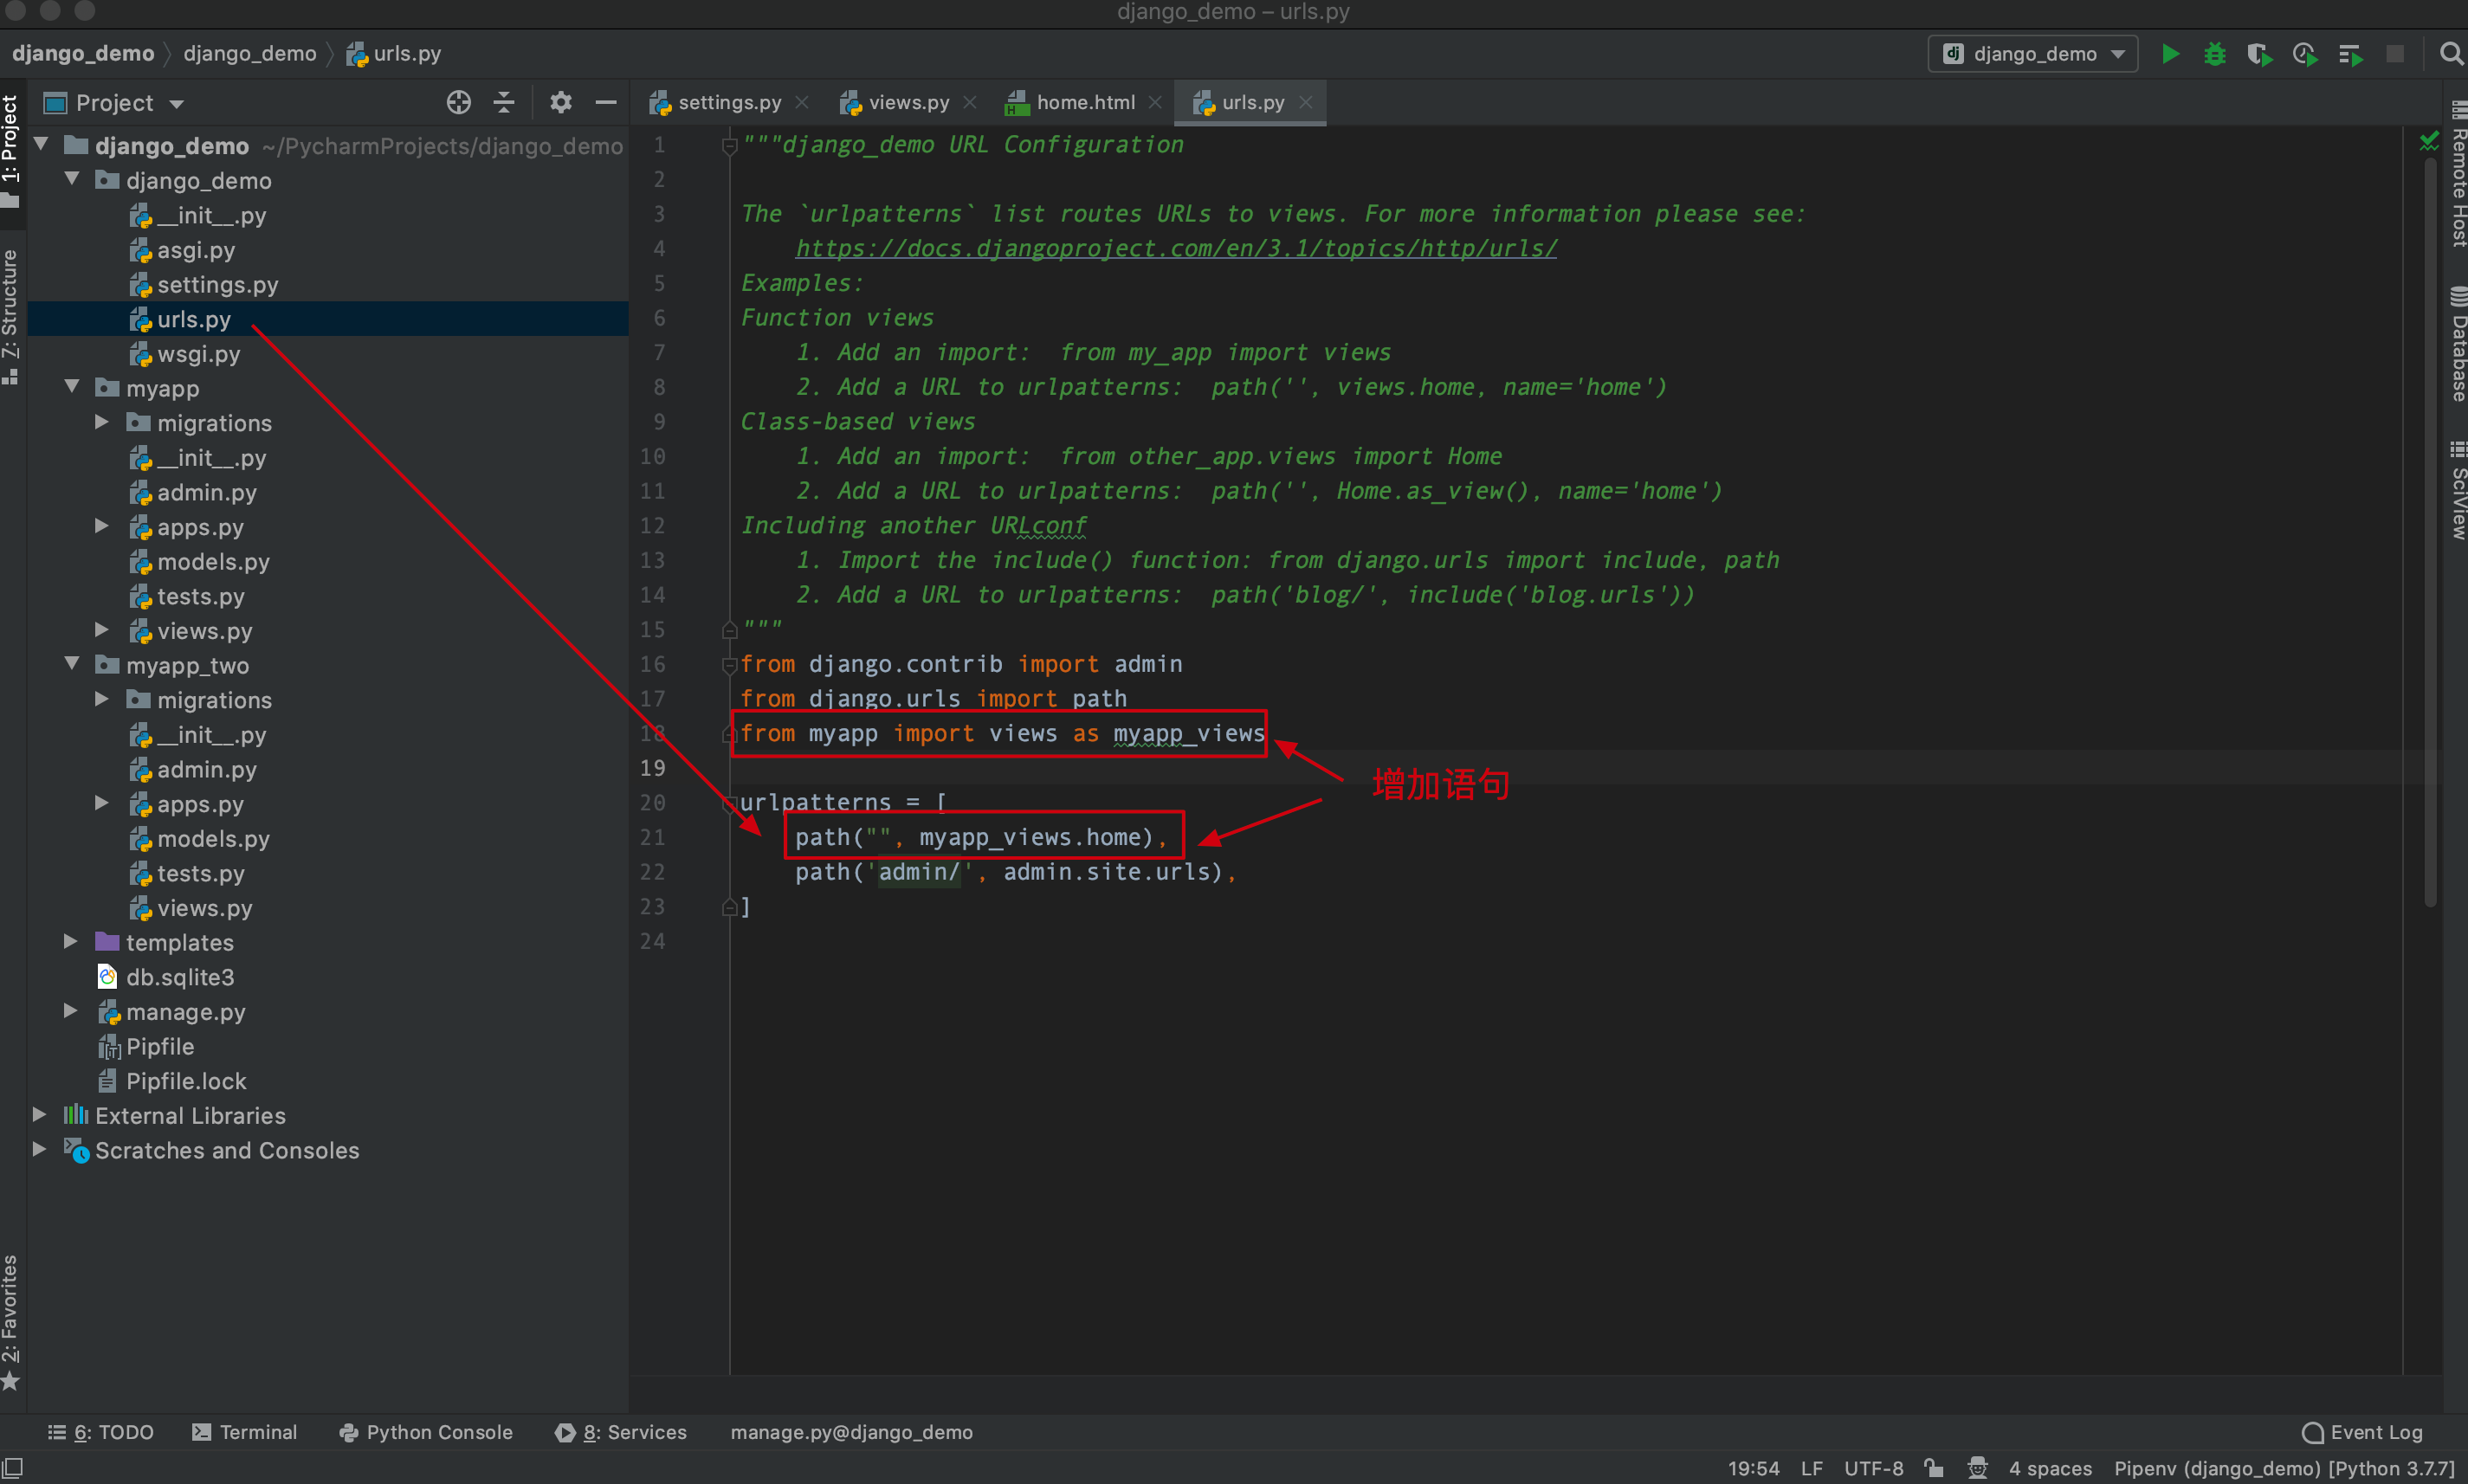Open manage.py@django_demo console

(x=851, y=1432)
